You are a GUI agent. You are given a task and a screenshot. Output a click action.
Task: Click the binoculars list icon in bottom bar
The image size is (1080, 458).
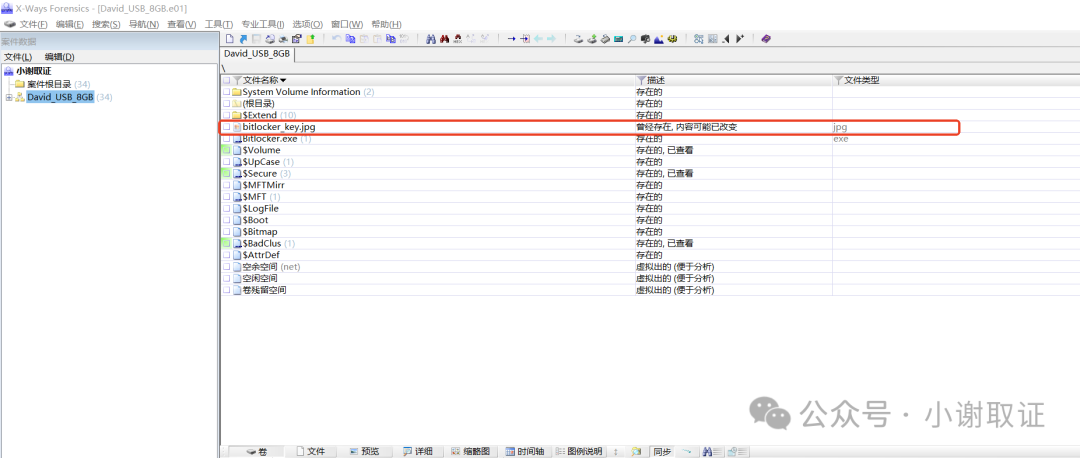(713, 452)
